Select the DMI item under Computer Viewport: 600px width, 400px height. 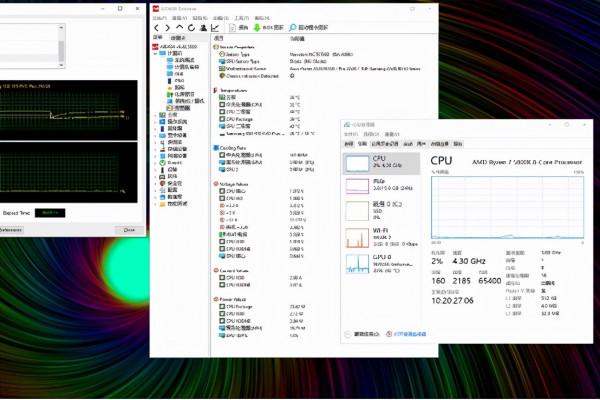point(176,74)
